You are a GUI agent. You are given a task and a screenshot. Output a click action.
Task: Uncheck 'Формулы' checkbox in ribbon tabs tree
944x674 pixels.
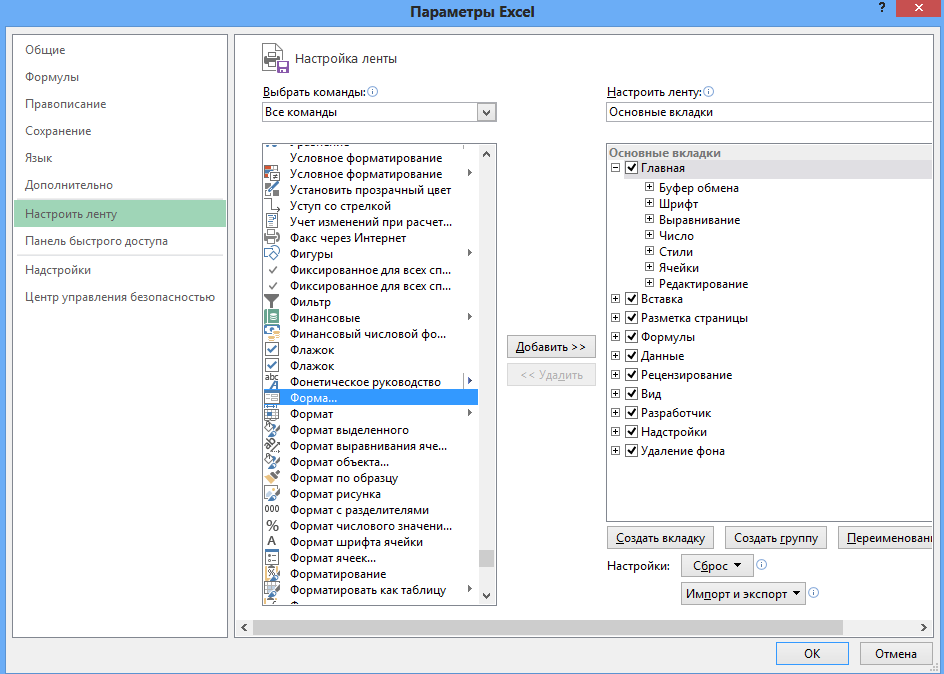click(x=632, y=337)
